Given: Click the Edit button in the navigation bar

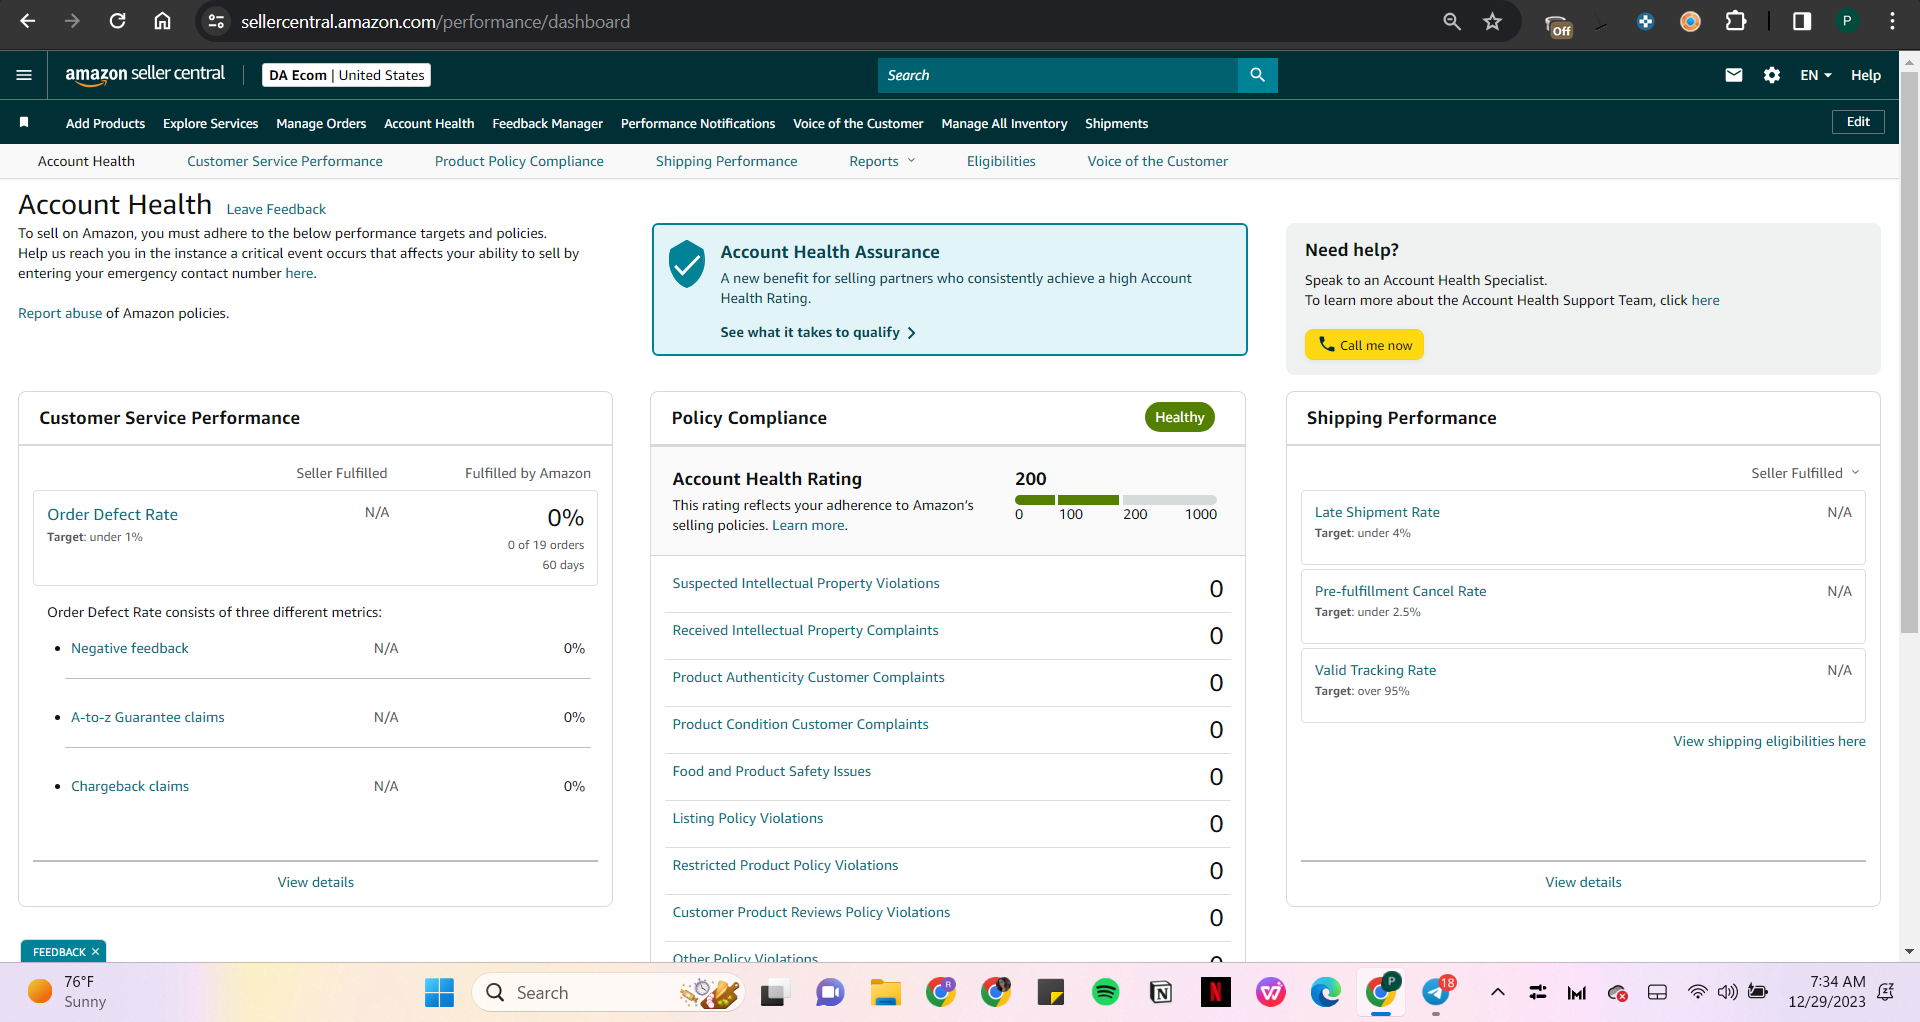Looking at the screenshot, I should (1858, 122).
